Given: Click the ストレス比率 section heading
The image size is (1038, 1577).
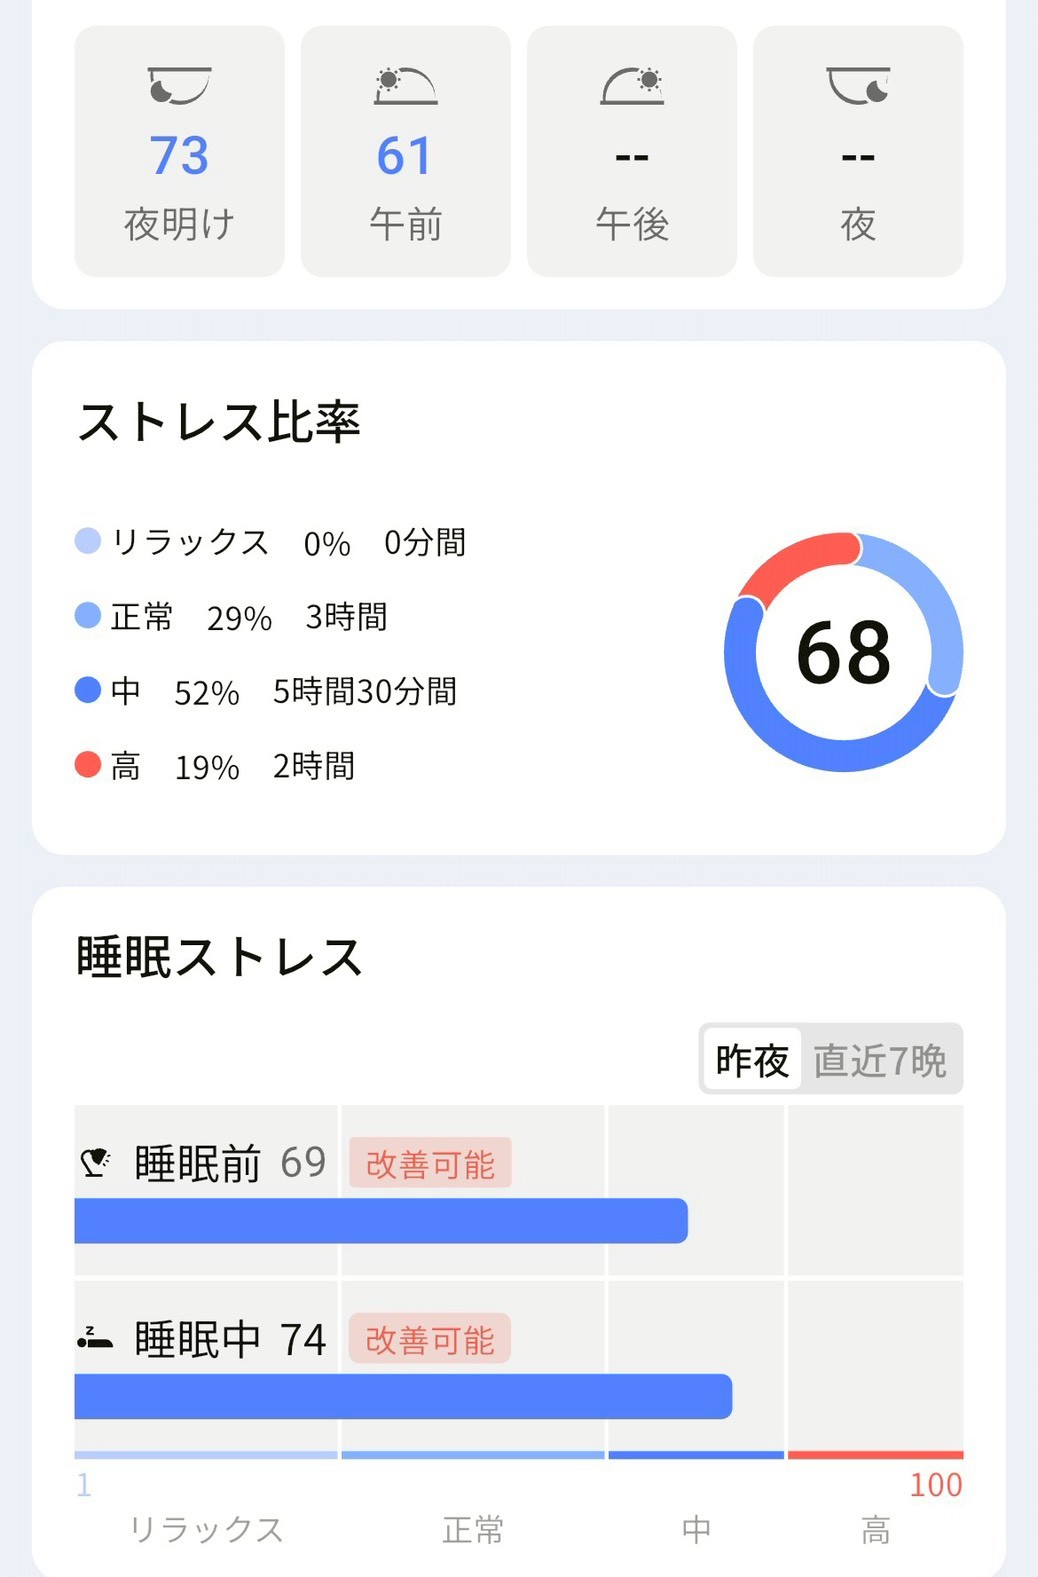Looking at the screenshot, I should pyautogui.click(x=219, y=422).
